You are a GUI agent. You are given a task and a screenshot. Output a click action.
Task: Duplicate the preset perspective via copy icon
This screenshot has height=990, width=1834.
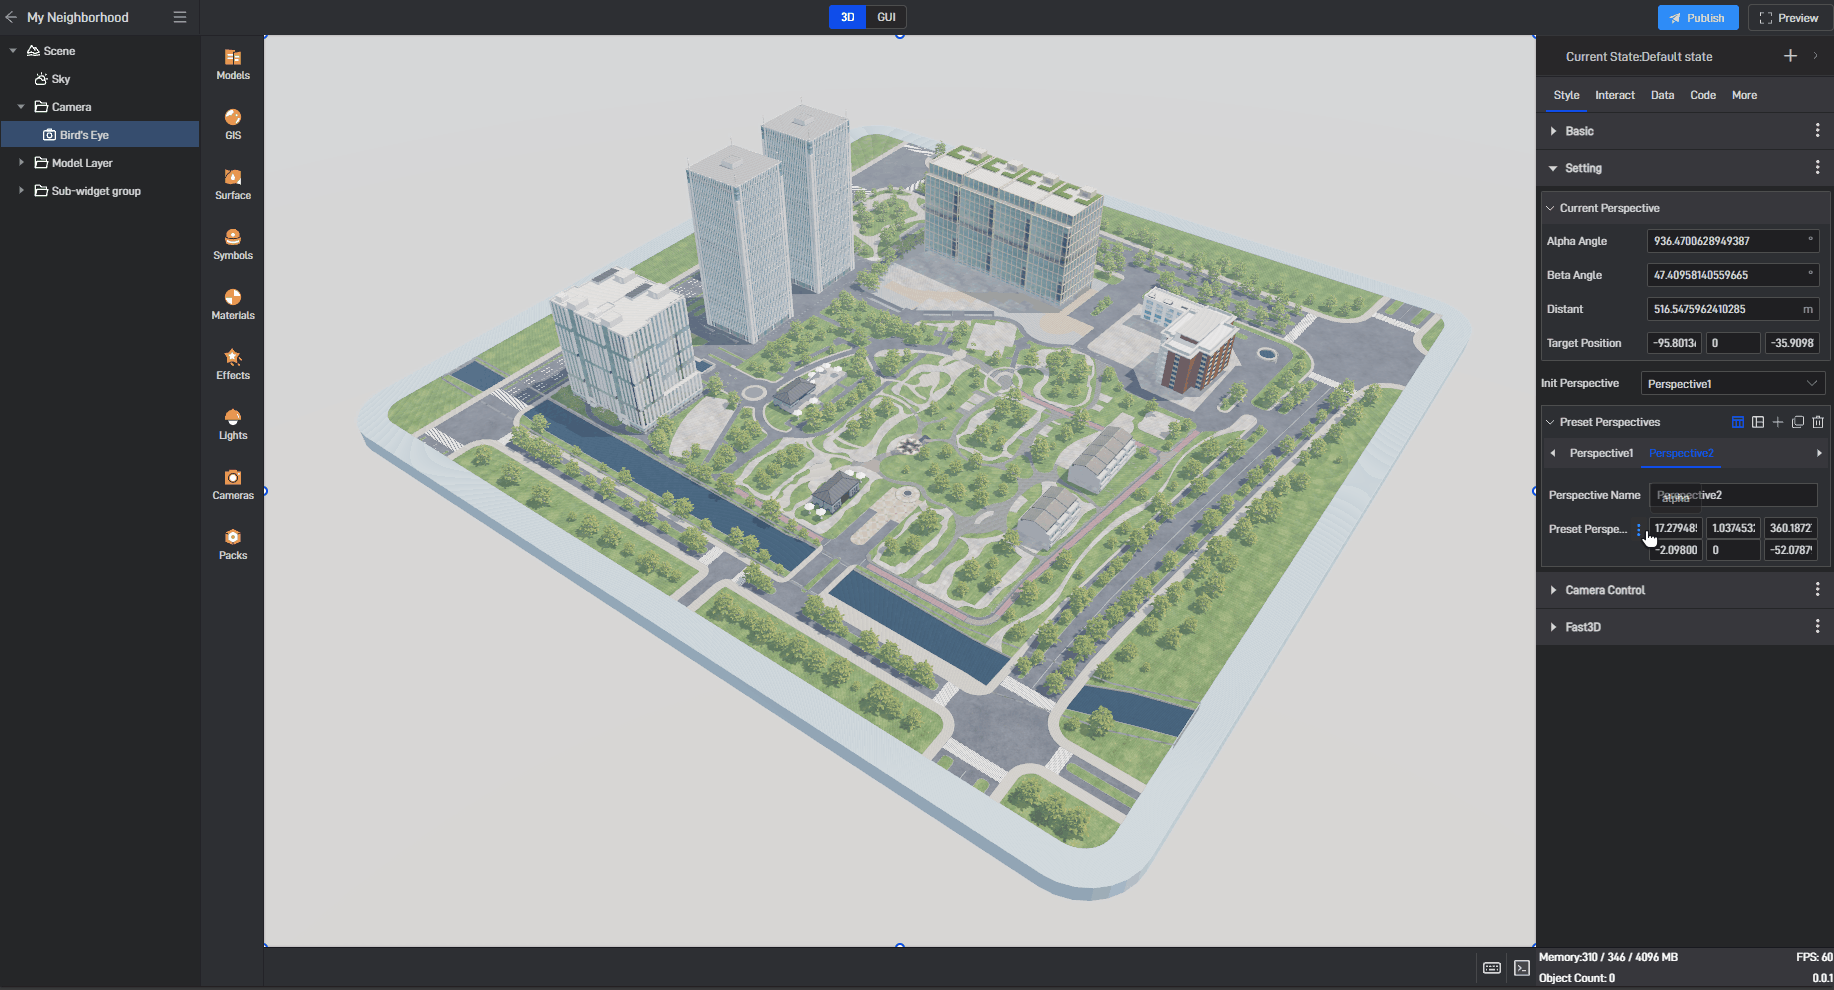(x=1797, y=422)
